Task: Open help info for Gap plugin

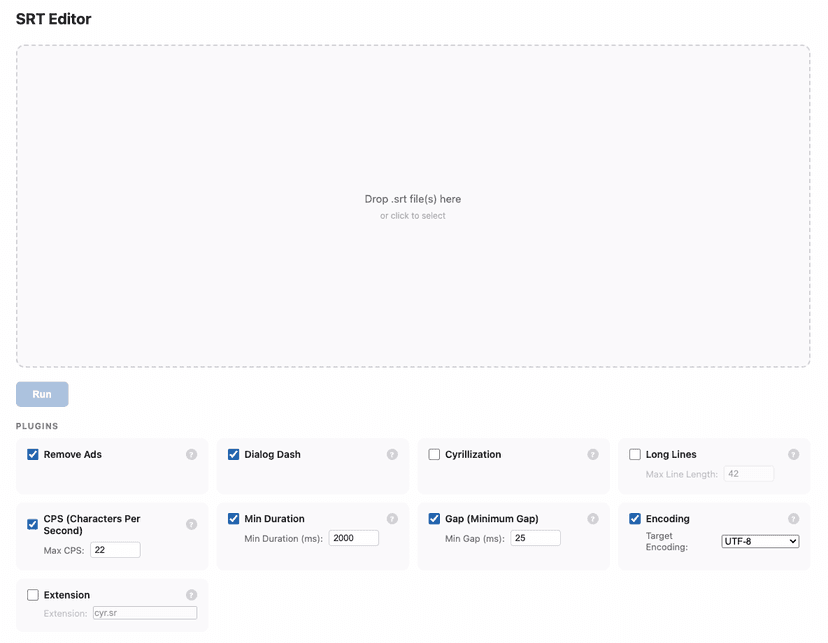Action: 593,519
